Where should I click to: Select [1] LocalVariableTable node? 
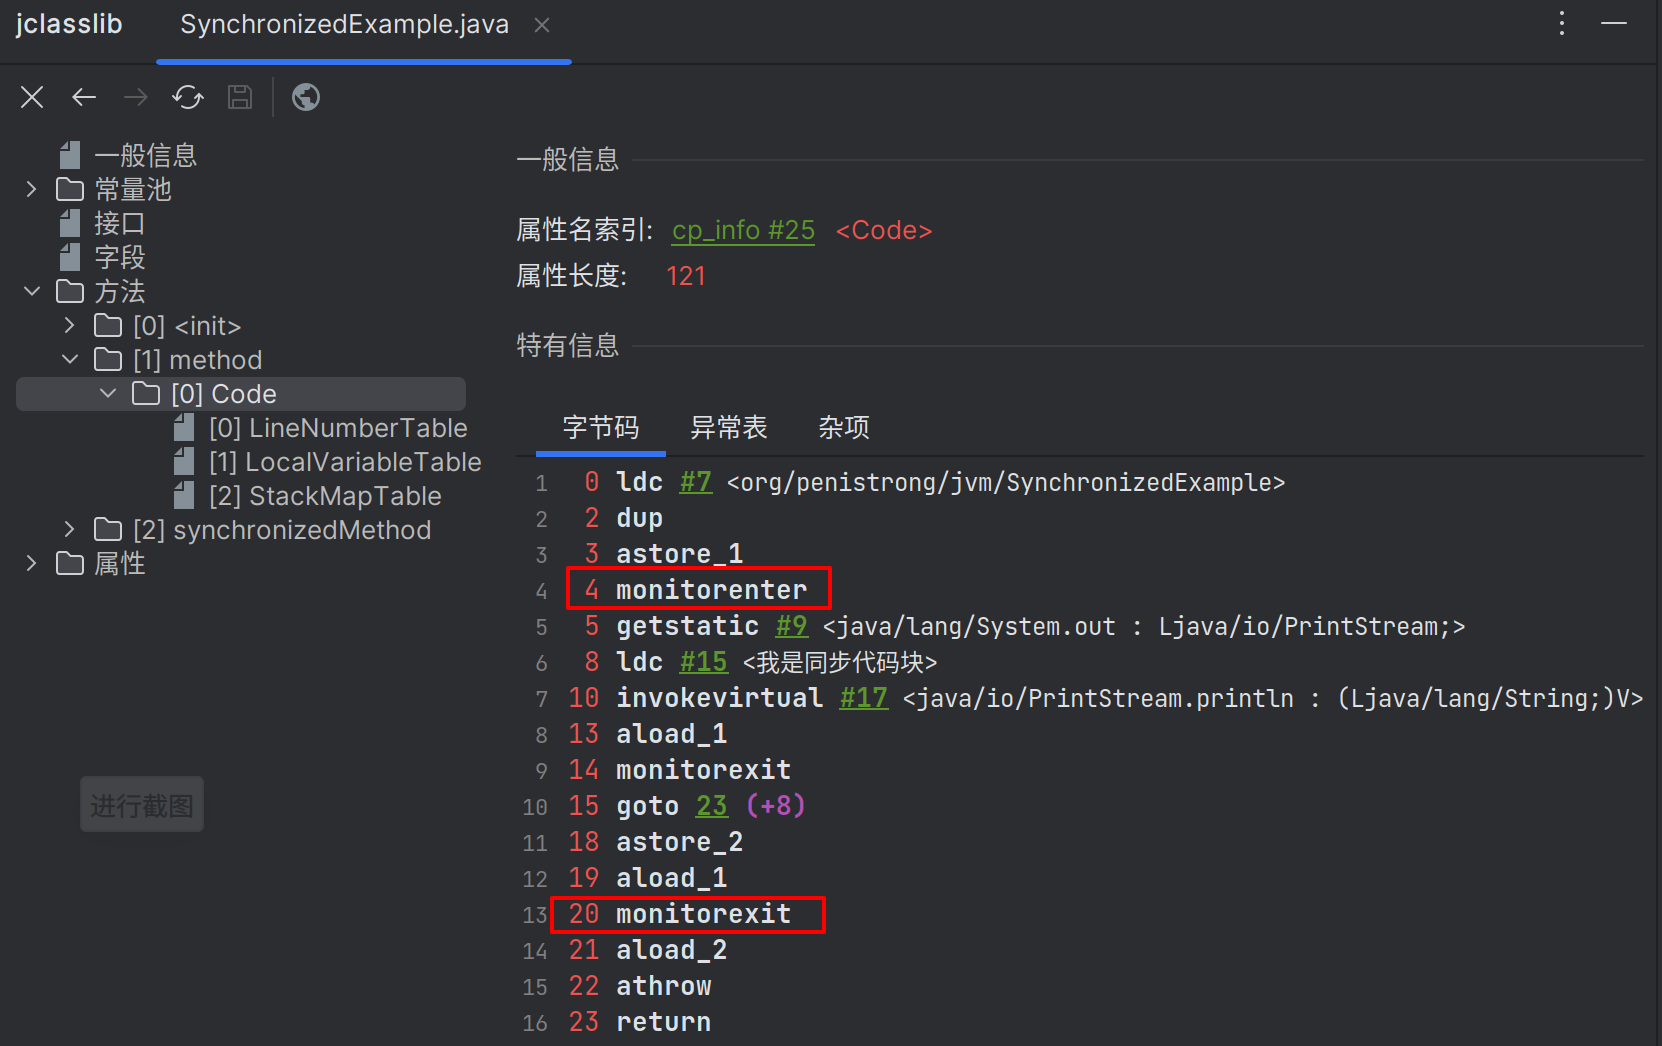tap(345, 462)
